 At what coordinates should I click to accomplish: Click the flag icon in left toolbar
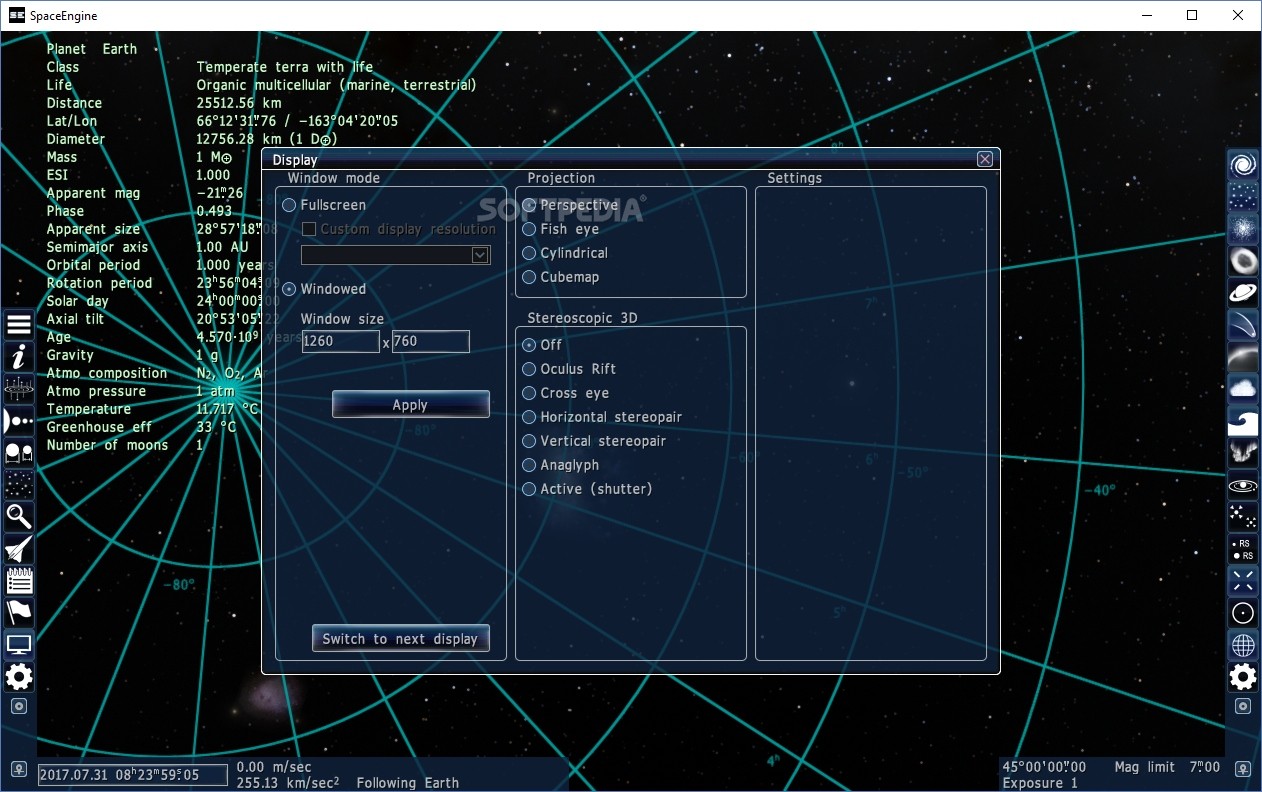point(19,613)
